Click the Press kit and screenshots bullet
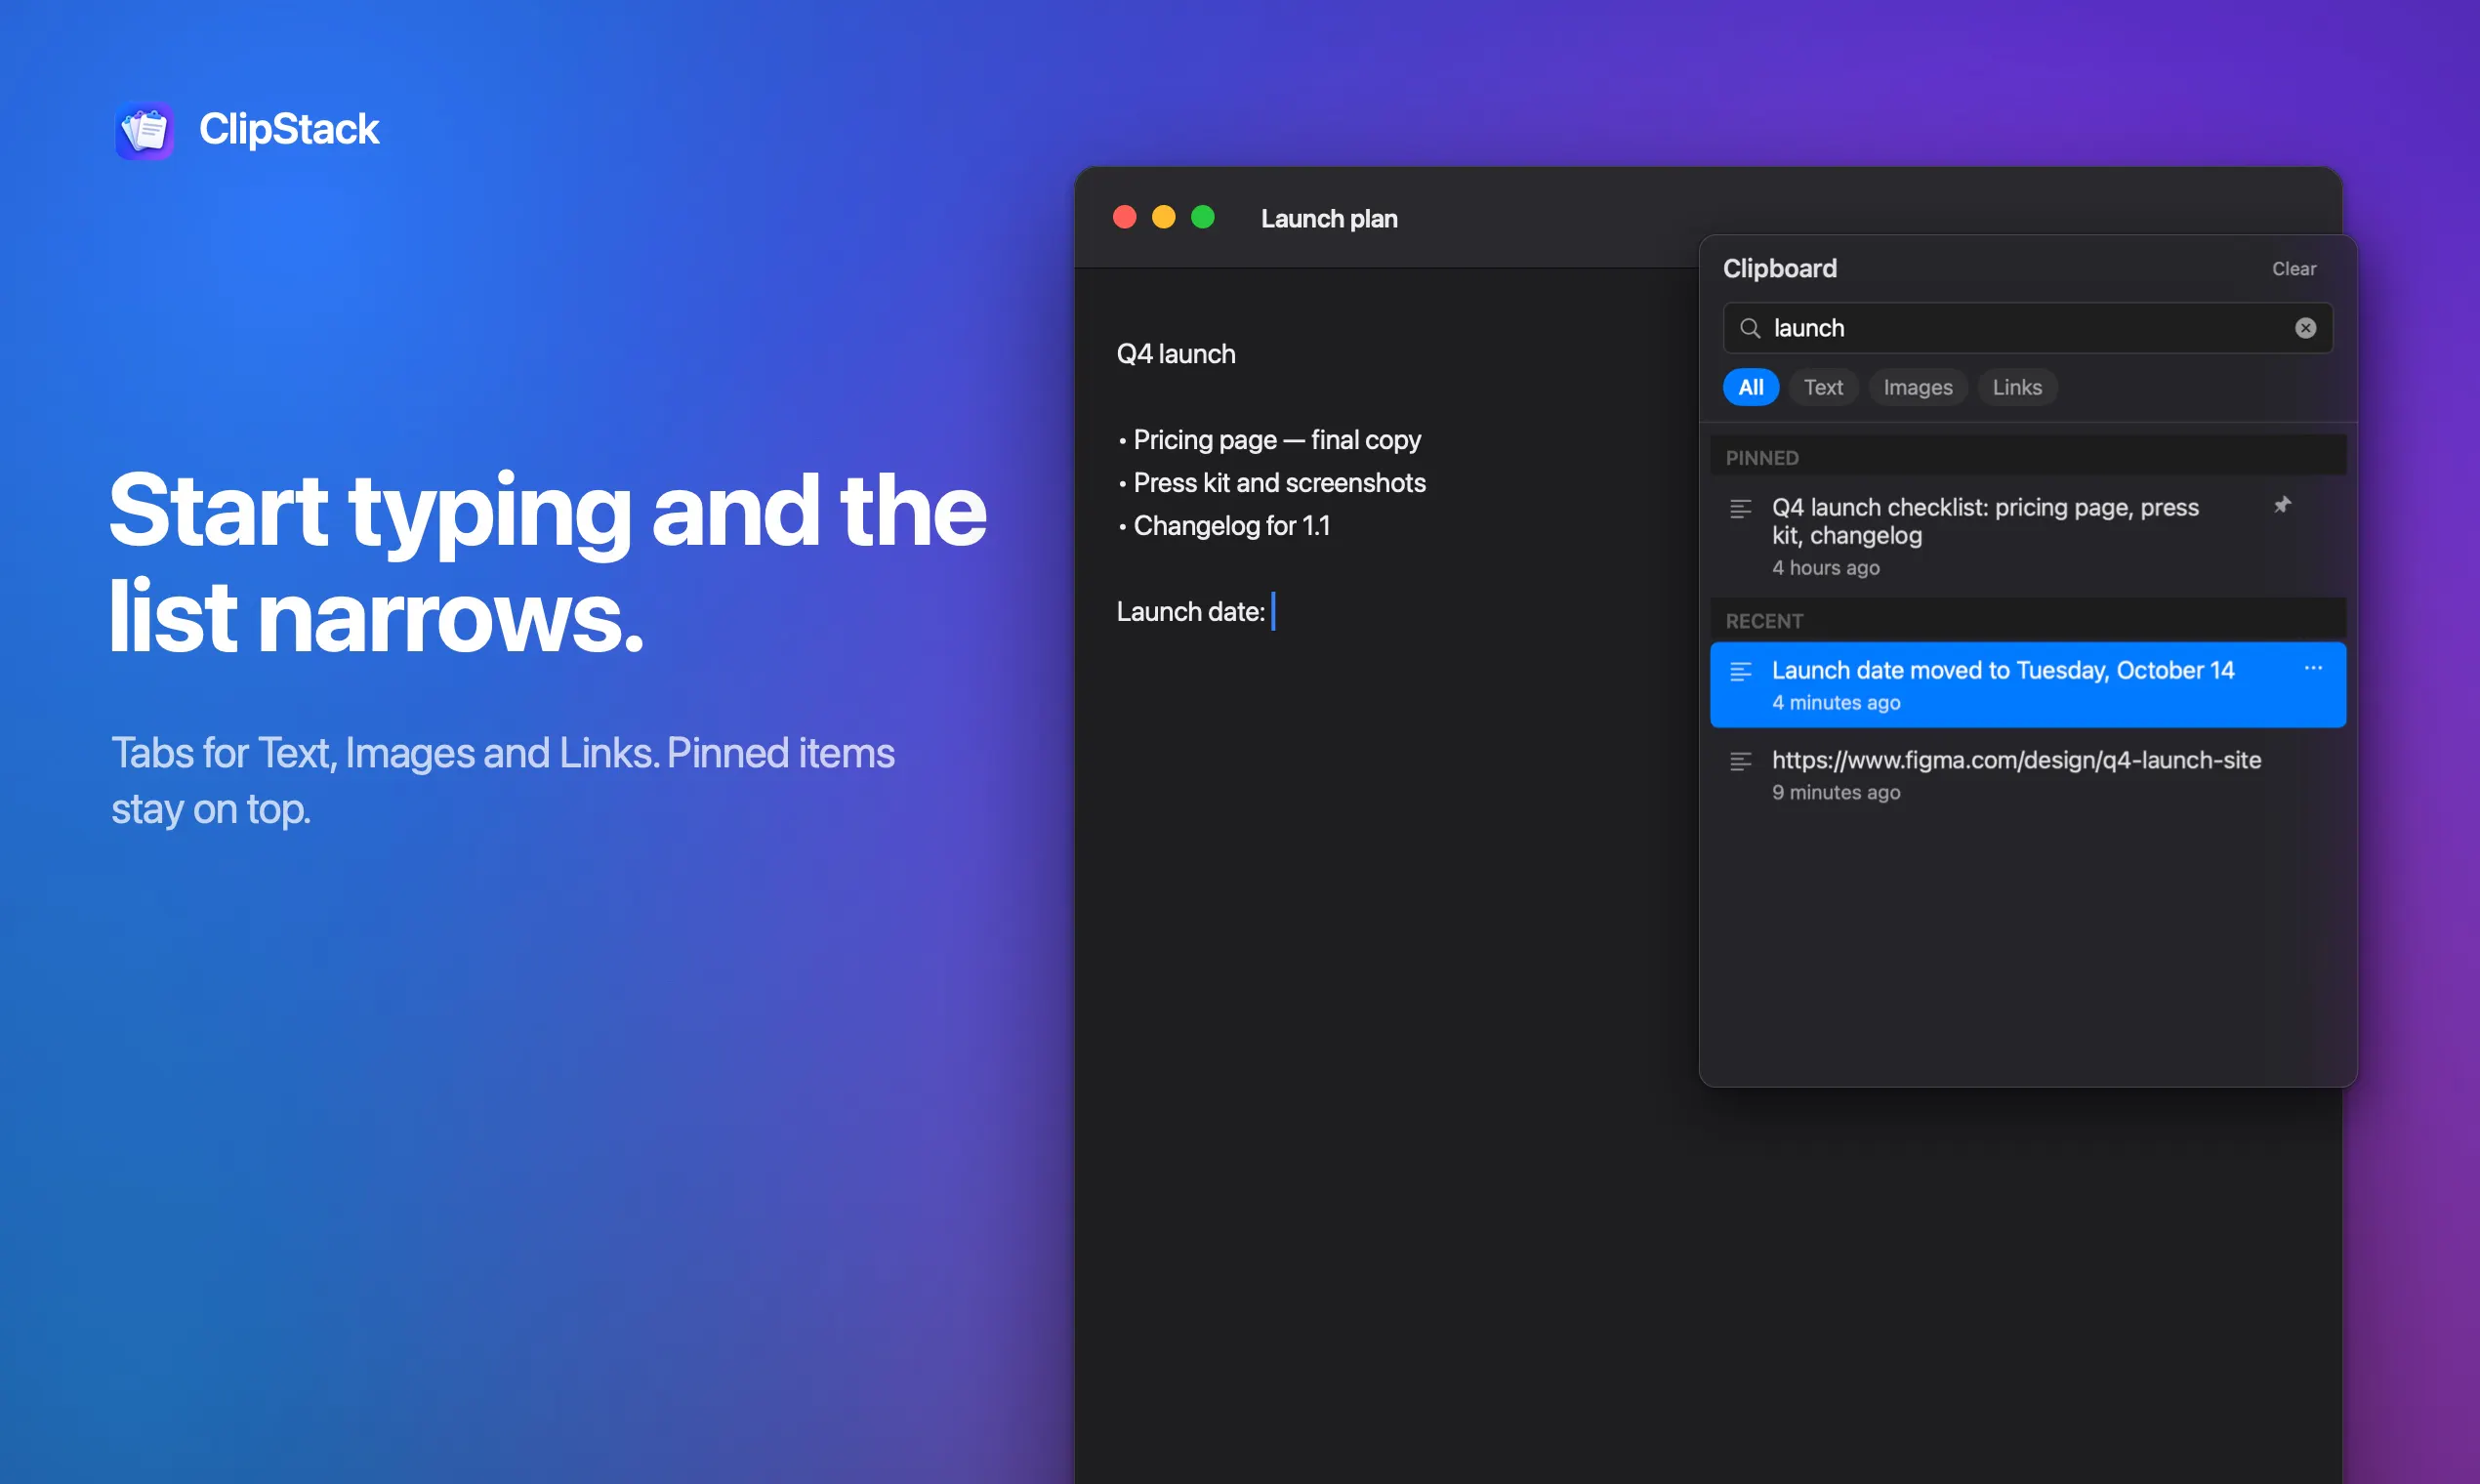The image size is (2480, 1484). (1272, 483)
